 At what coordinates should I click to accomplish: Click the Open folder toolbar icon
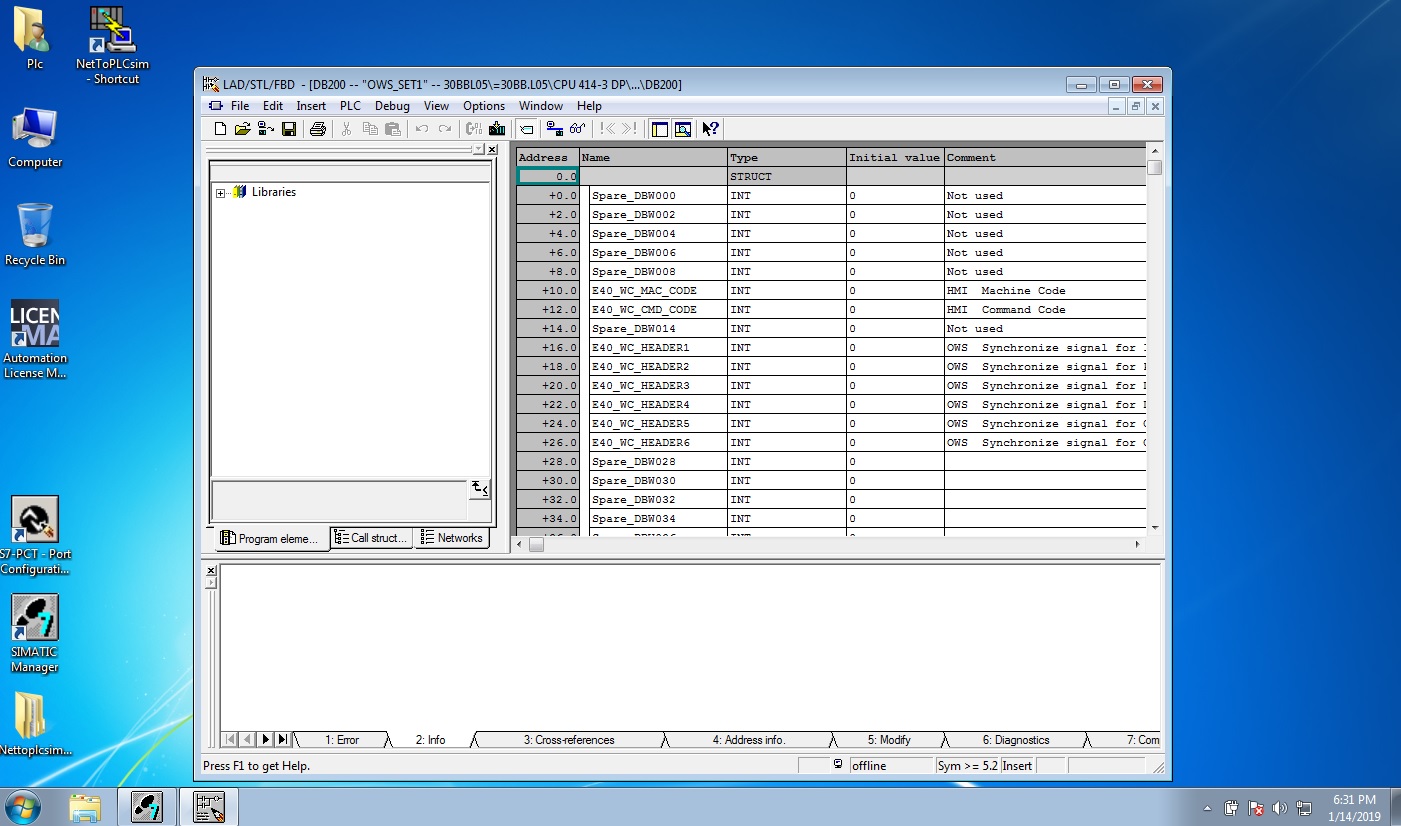pos(242,129)
